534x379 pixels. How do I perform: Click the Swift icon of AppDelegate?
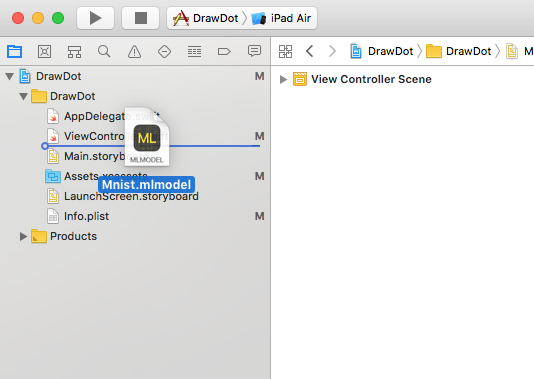point(52,116)
